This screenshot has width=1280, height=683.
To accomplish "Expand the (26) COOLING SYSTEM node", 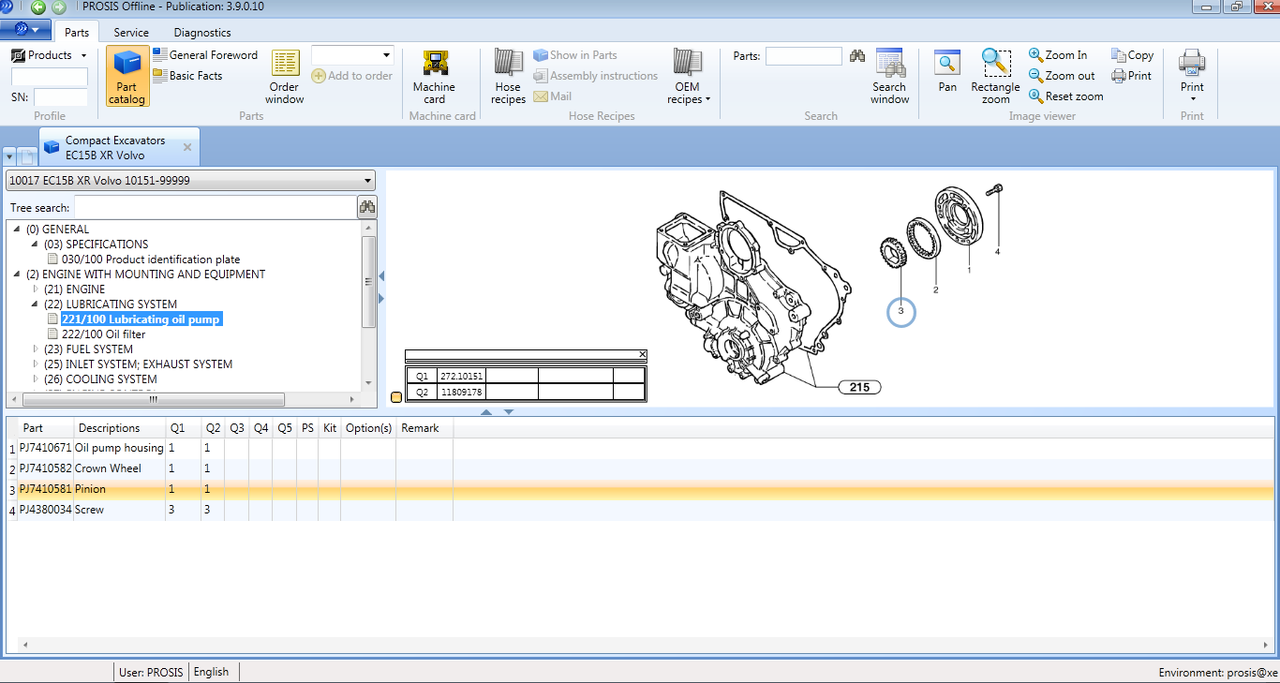I will coord(36,379).
